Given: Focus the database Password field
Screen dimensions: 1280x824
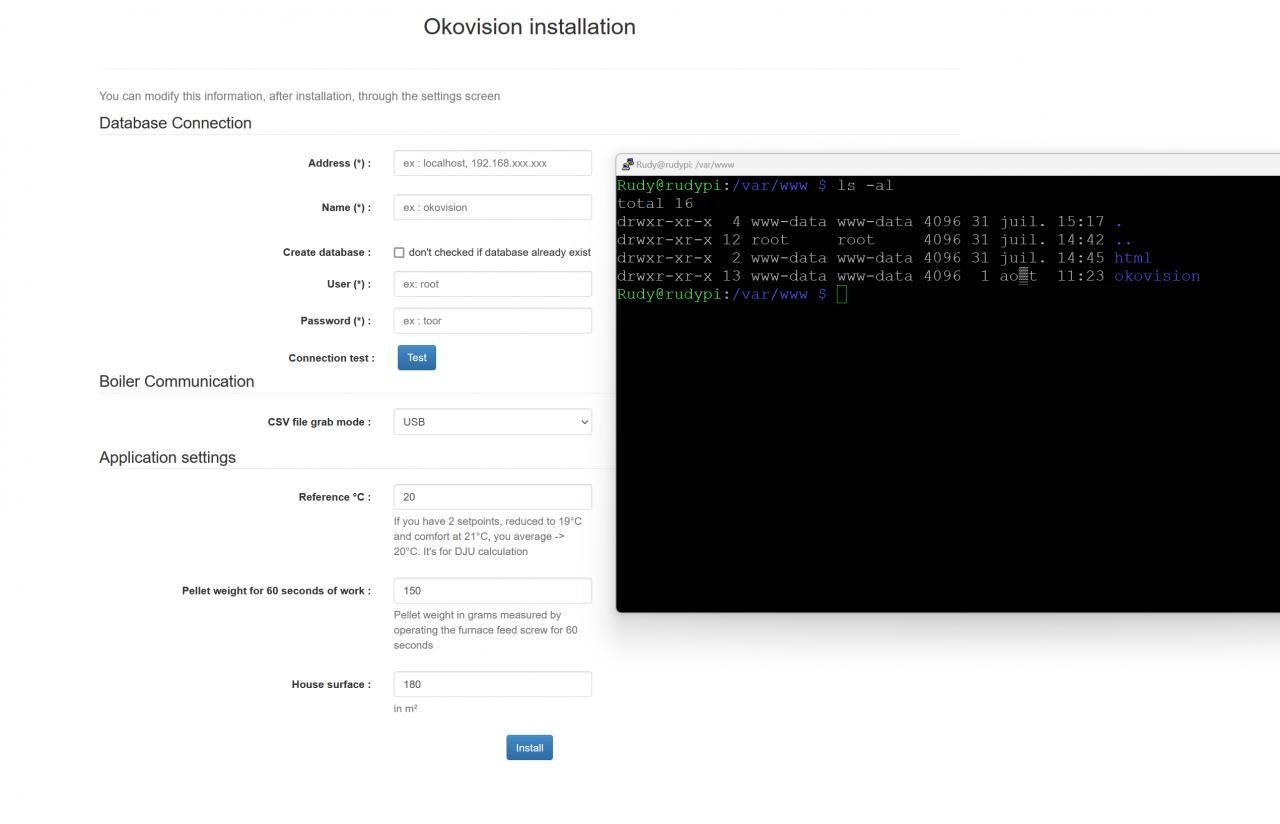Looking at the screenshot, I should (x=492, y=321).
